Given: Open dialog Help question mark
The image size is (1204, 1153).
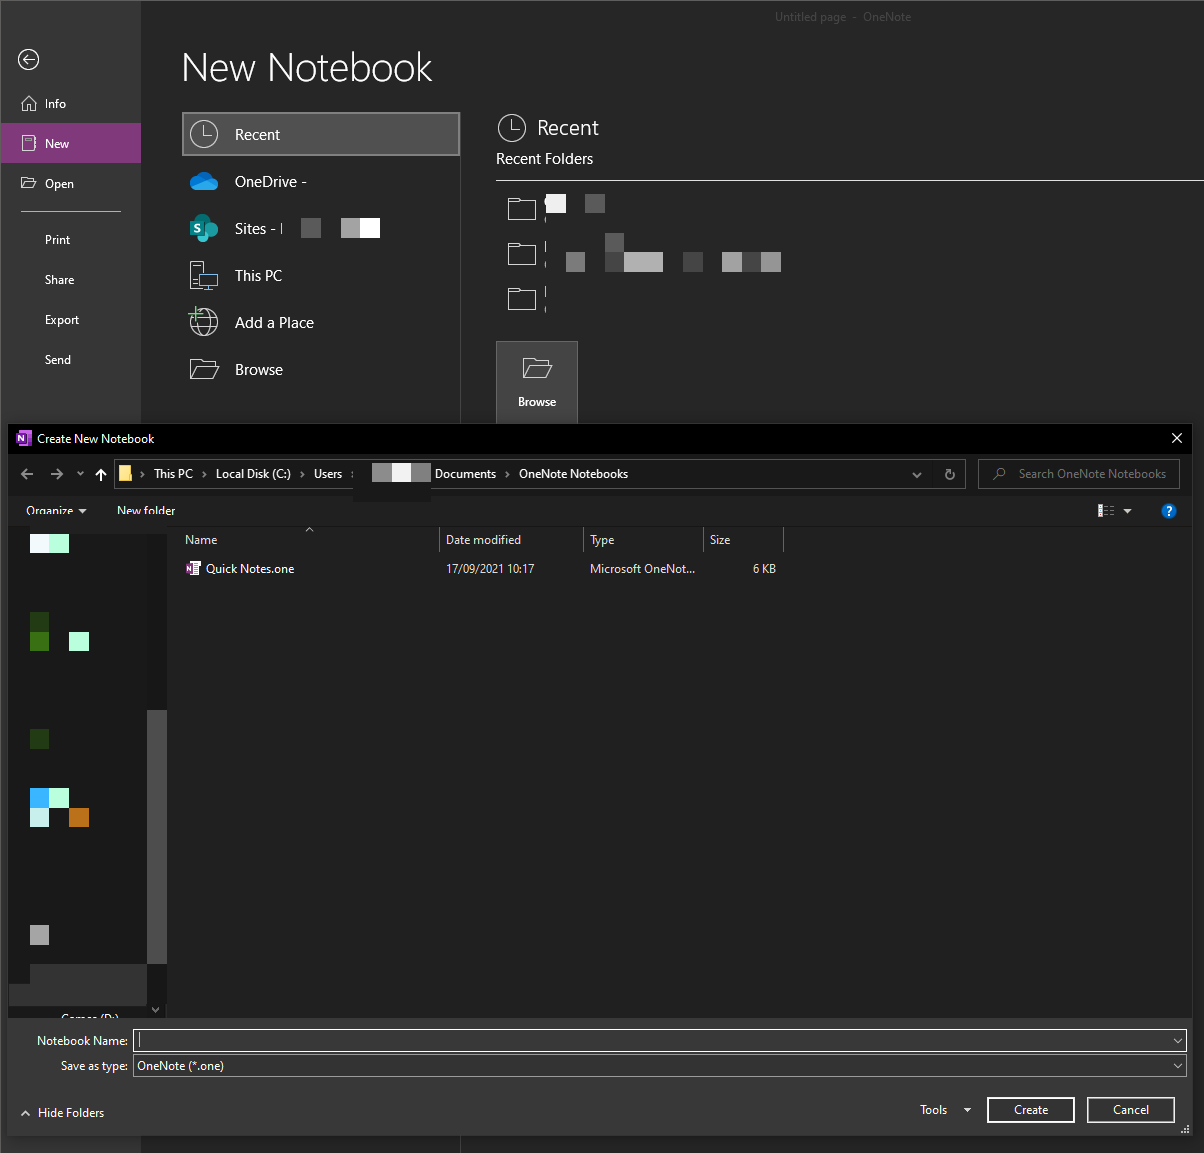Looking at the screenshot, I should [1168, 511].
